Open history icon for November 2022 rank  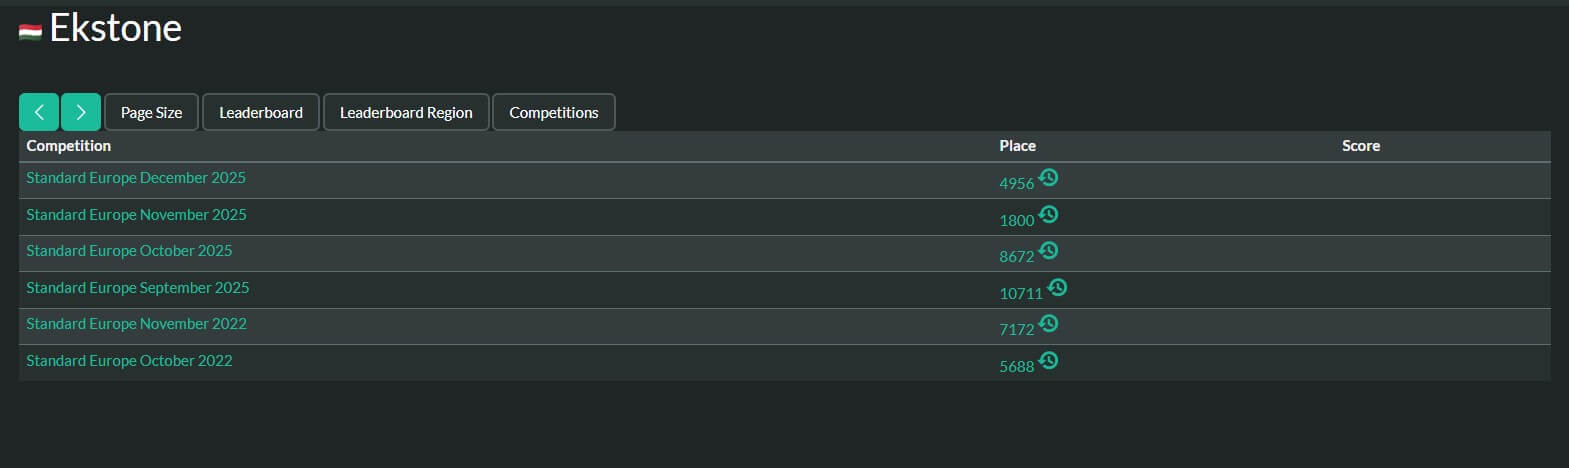[1048, 324]
